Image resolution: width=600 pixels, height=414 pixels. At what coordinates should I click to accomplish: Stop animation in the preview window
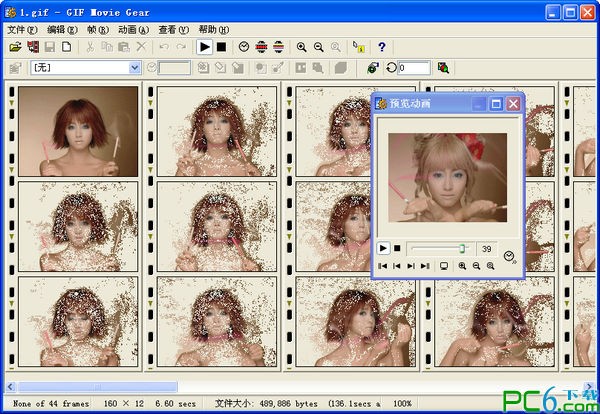coord(397,248)
